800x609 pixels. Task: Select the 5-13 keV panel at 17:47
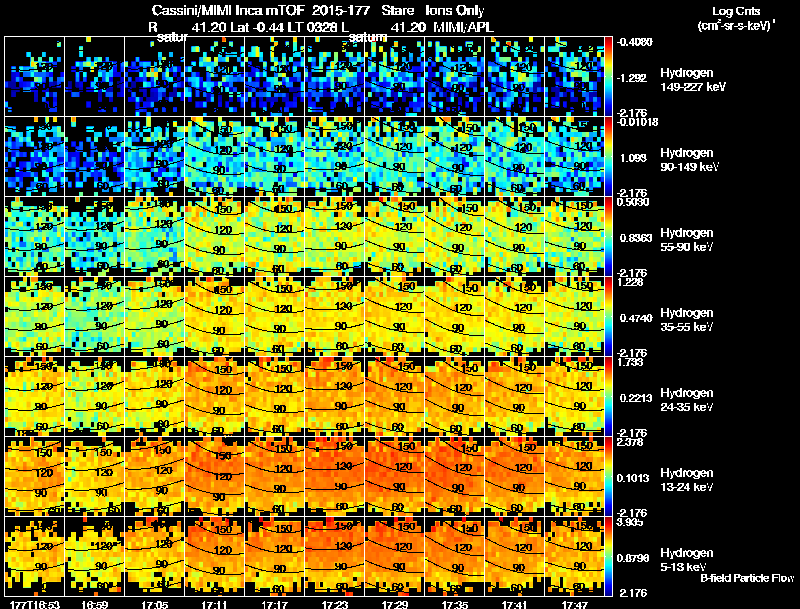[x=574, y=556]
